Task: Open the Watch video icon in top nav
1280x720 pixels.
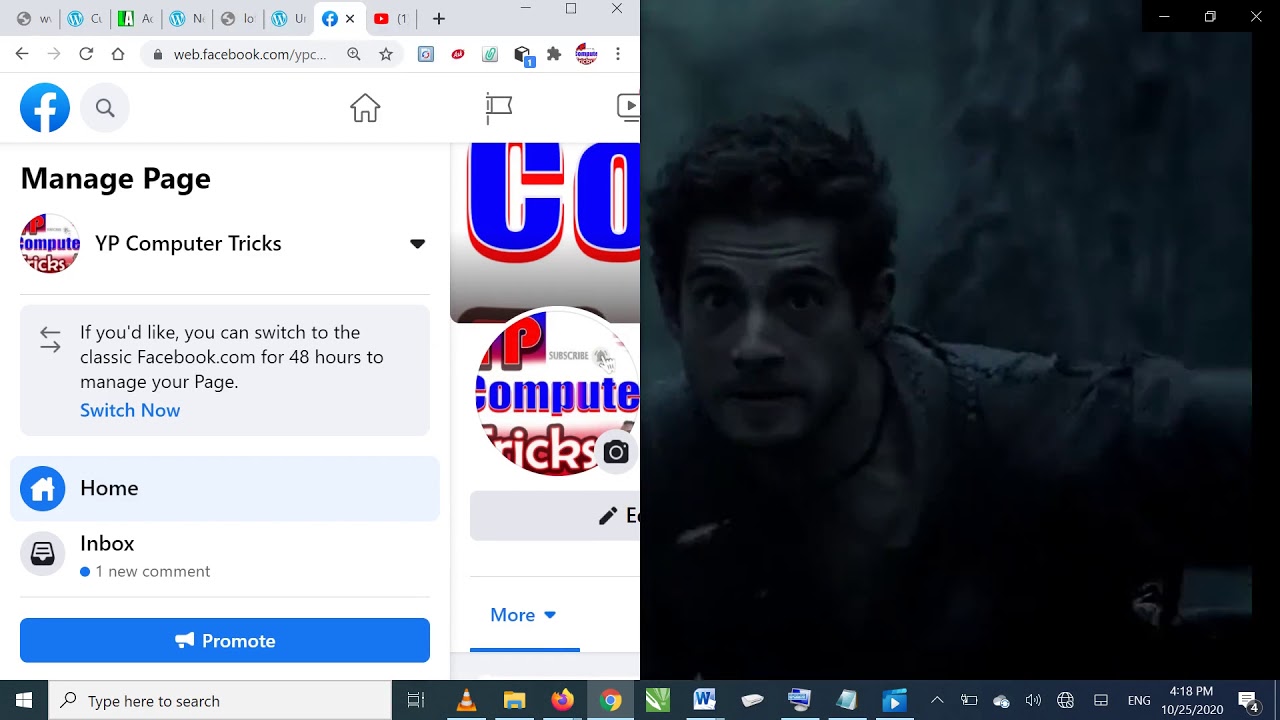Action: 628,107
